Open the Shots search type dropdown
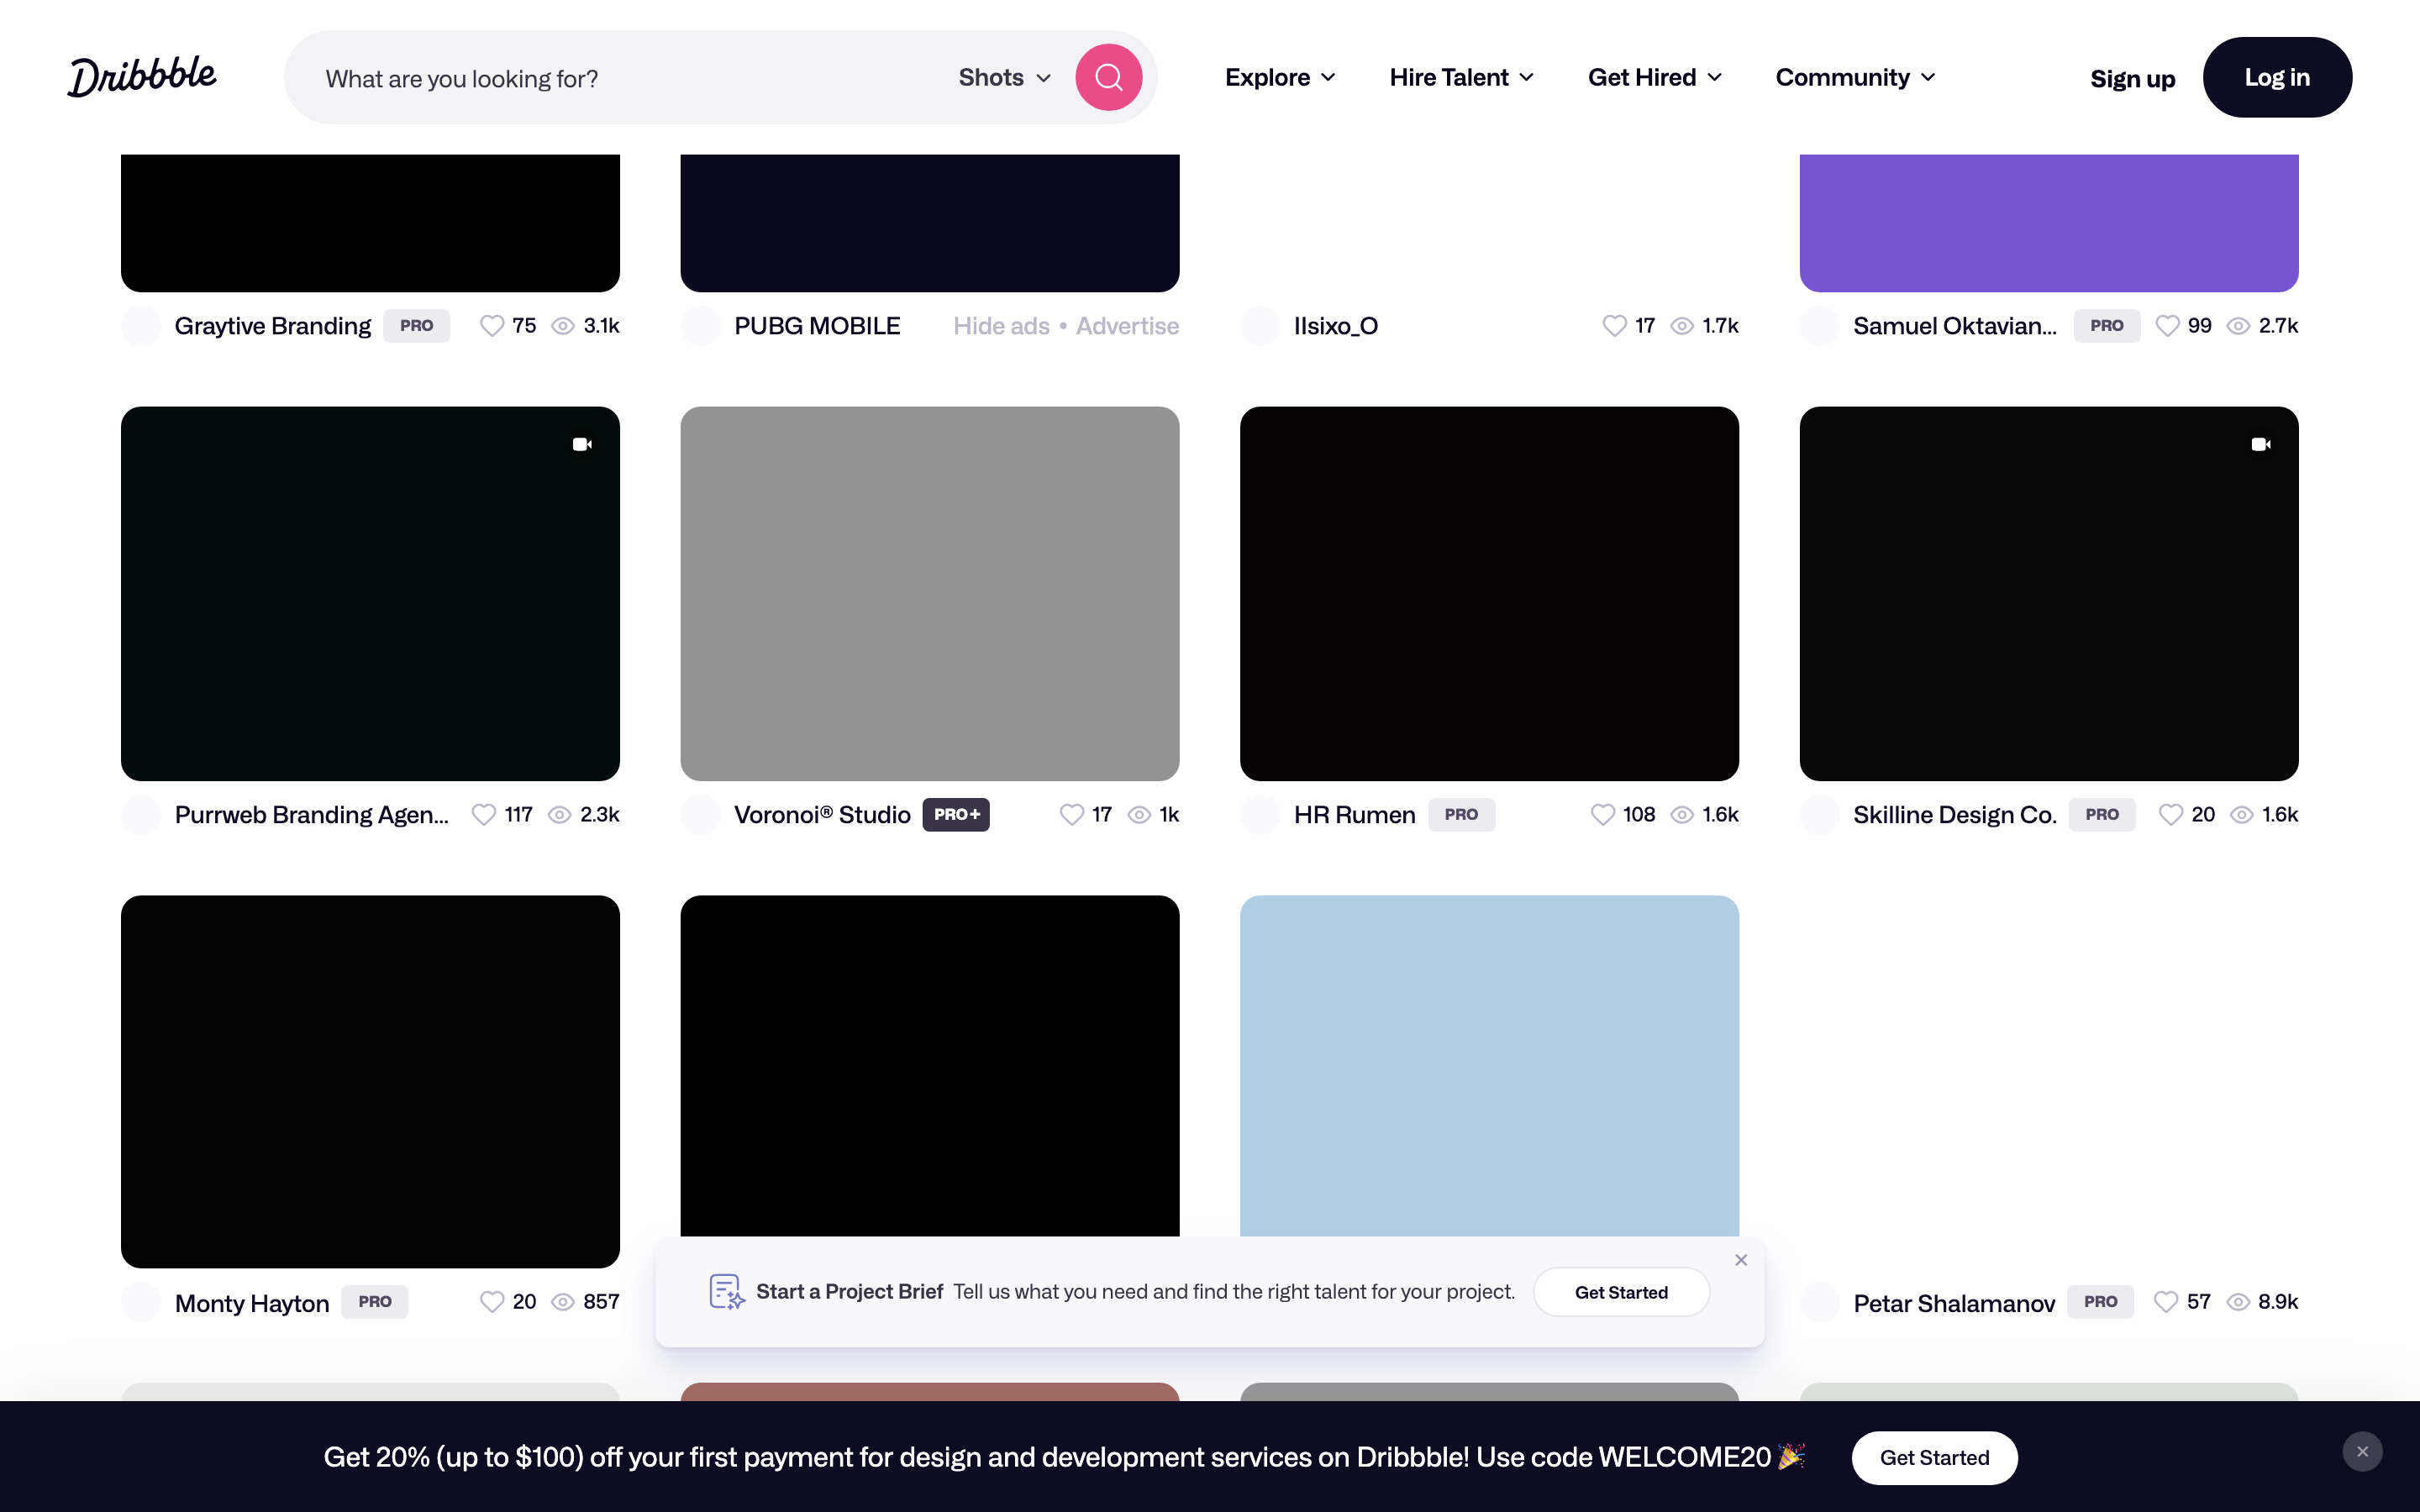The height and width of the screenshot is (1512, 2420). click(1004, 77)
